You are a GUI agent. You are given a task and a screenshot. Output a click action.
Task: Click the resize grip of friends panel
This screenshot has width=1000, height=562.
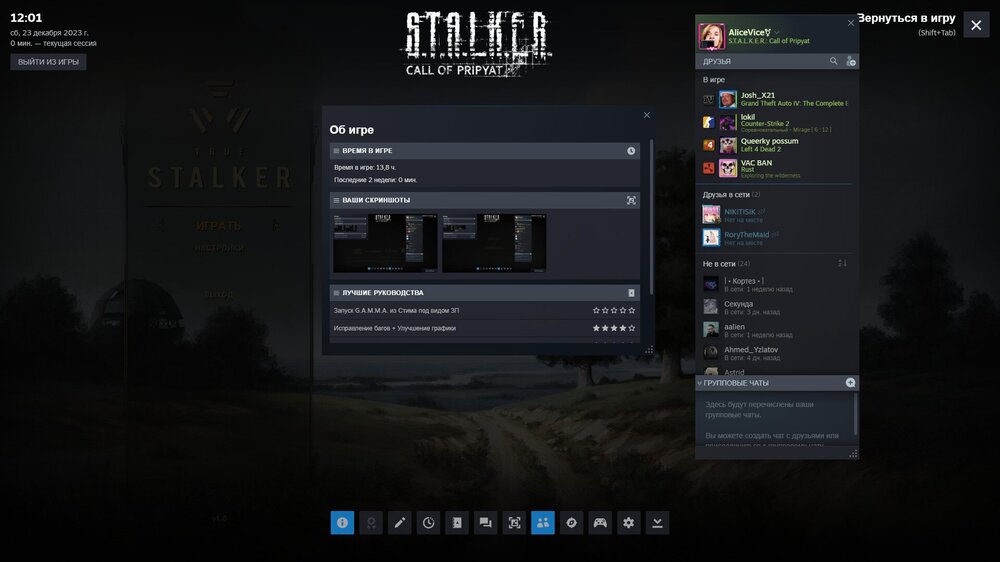[853, 454]
